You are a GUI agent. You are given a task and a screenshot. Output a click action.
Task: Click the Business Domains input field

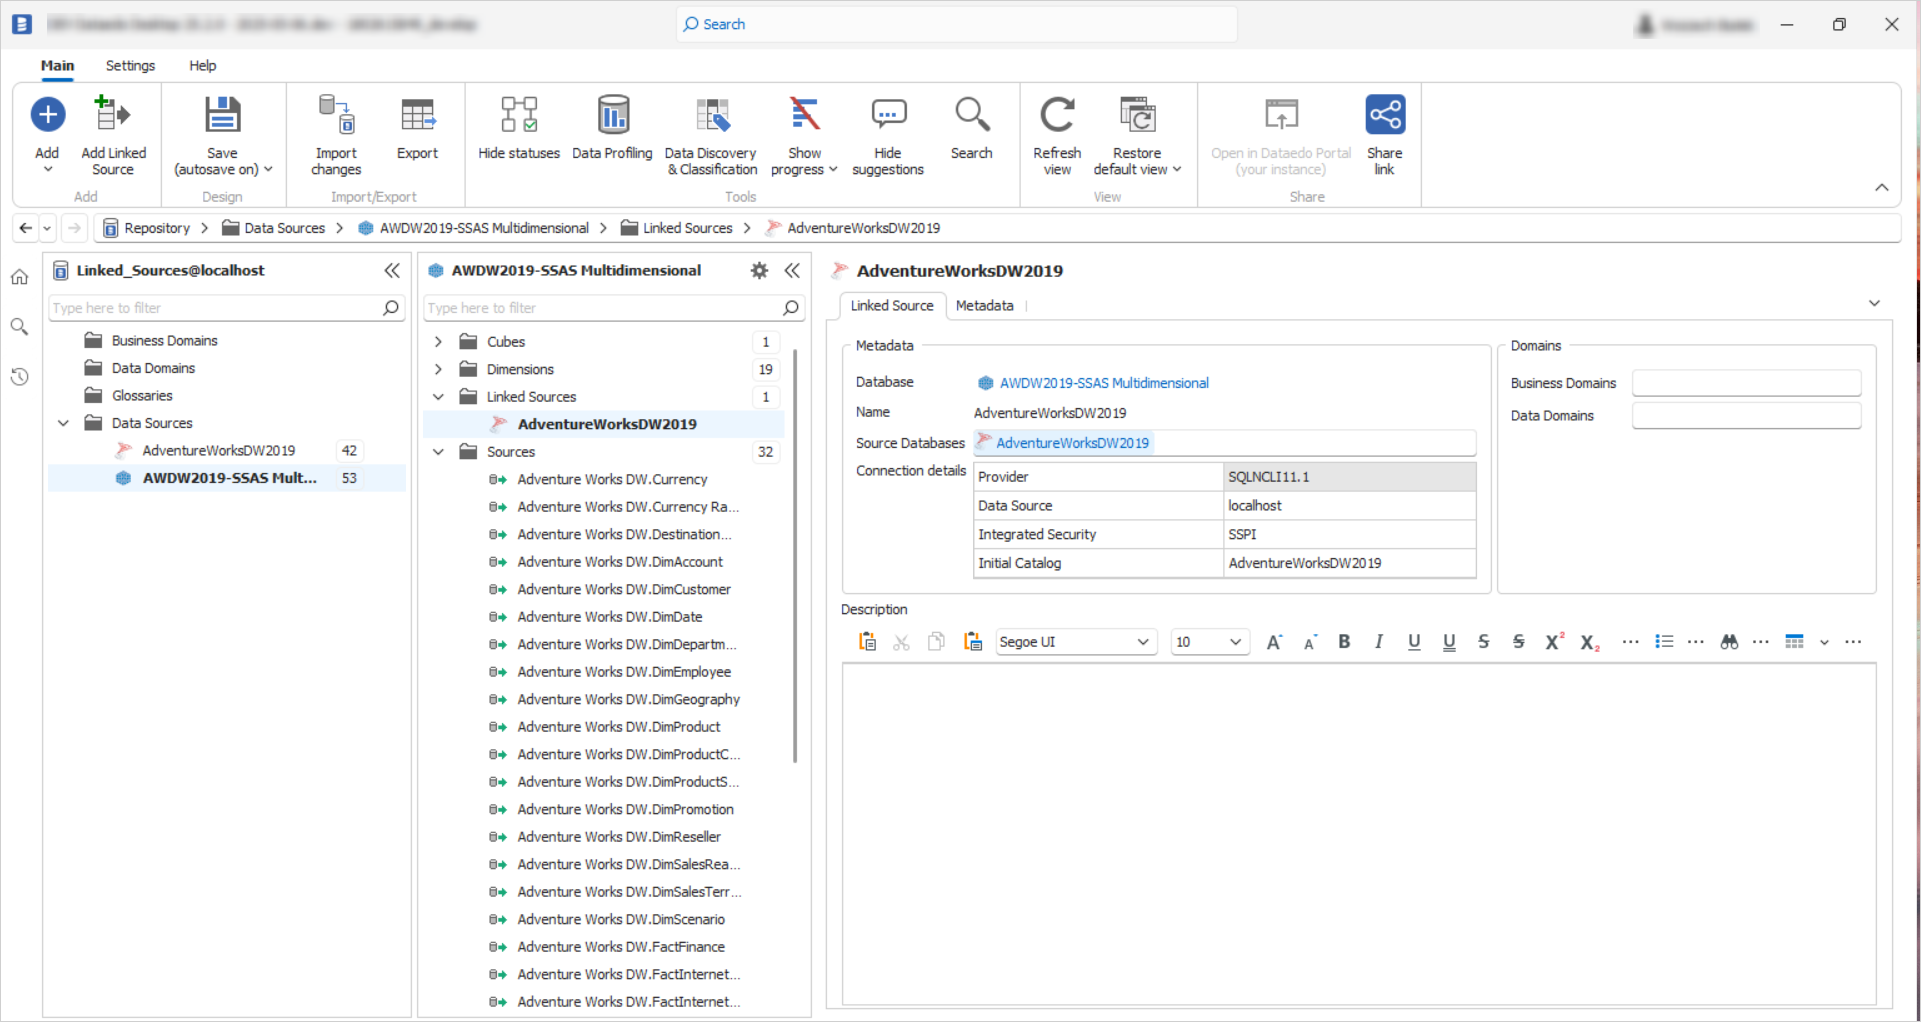pyautogui.click(x=1746, y=383)
